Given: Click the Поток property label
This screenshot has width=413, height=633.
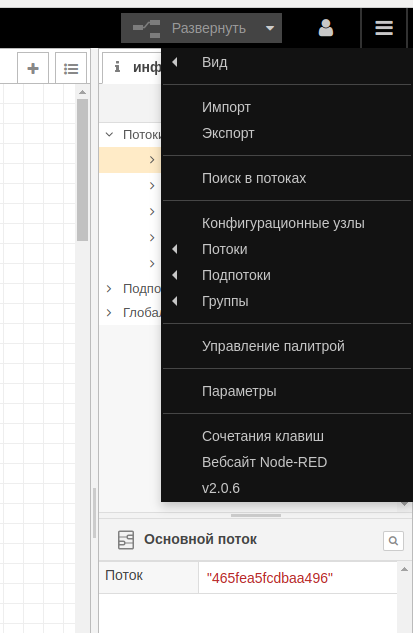Looking at the screenshot, I should [x=124, y=575].
